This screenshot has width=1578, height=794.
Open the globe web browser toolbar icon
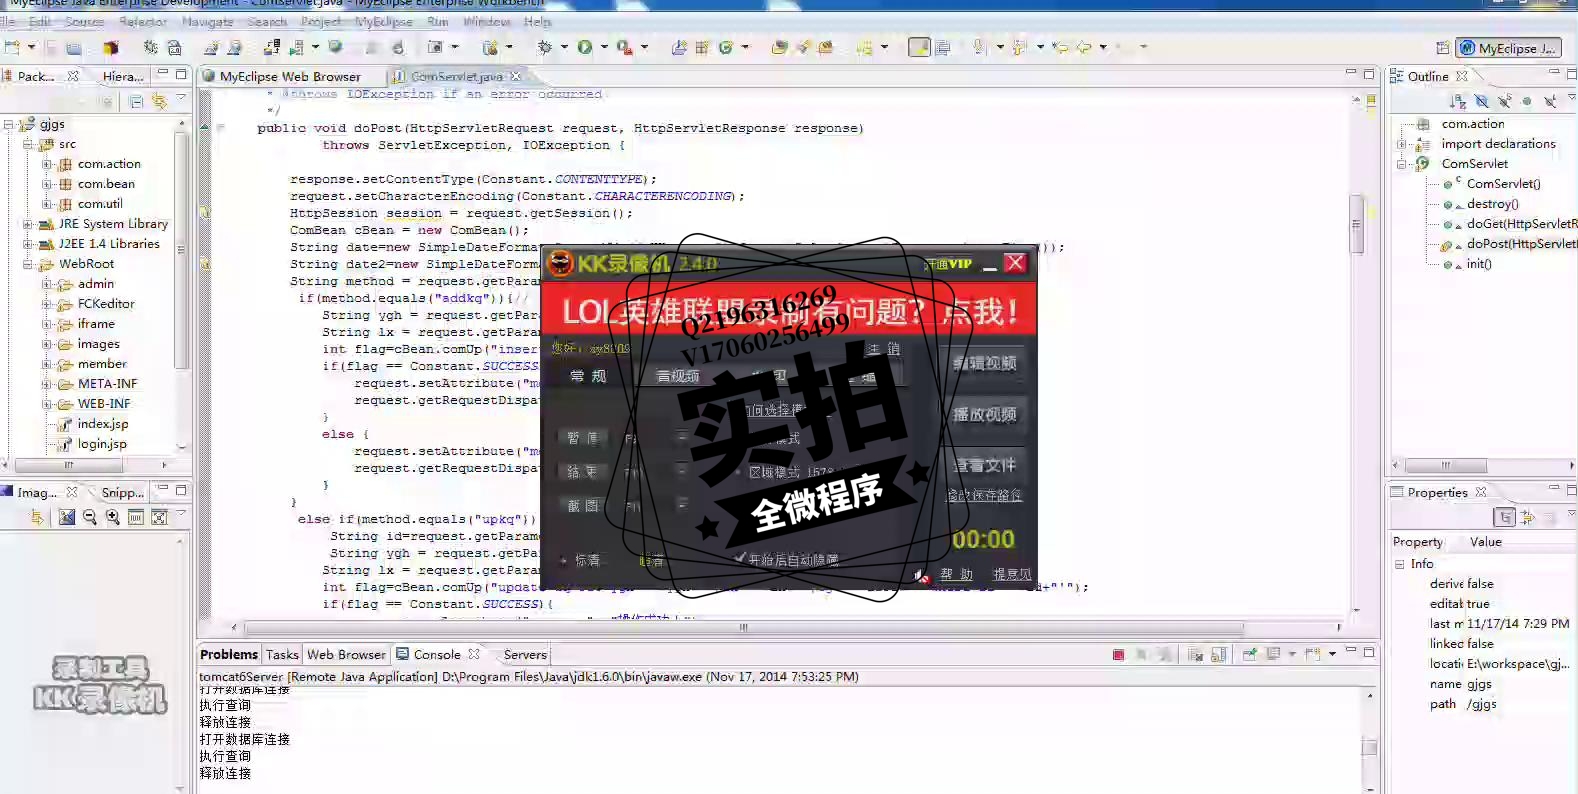(335, 47)
